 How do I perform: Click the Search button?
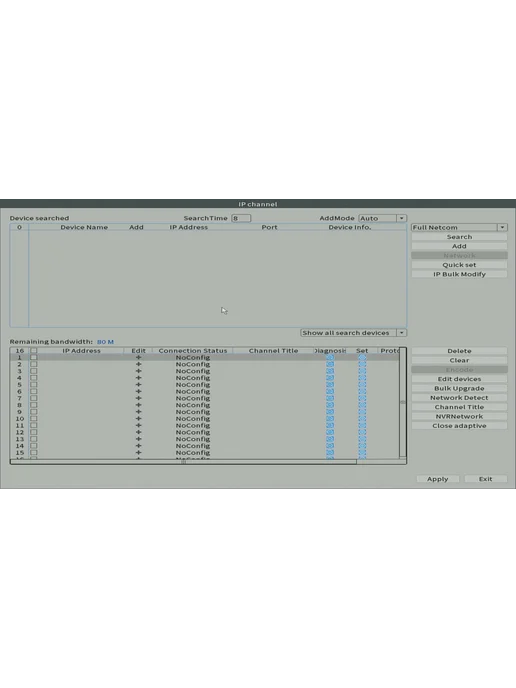(x=459, y=237)
